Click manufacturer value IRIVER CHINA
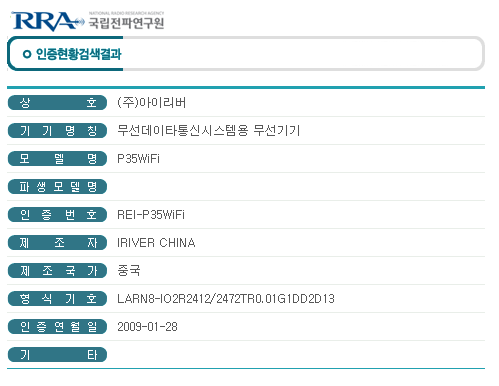Screen dimensions: 499x386 coord(156,243)
